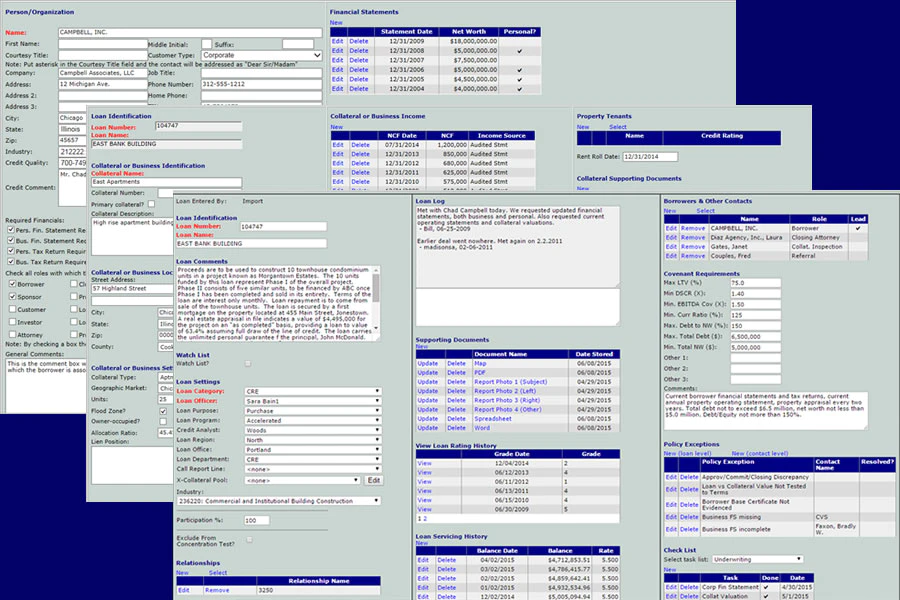
Task: View the 12/04/2014 loan rating grade
Action: click(424, 463)
